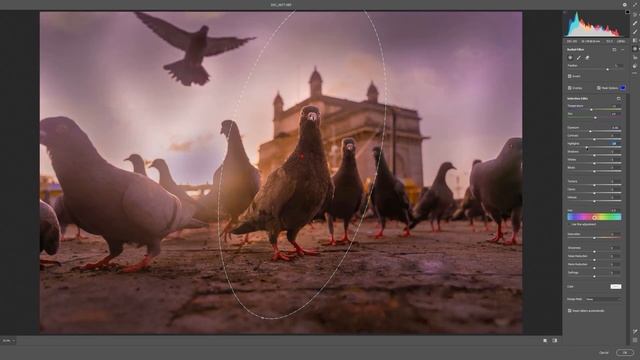Open the Overlay Mode dropdown
Viewport: 640px width, 360px height.
pos(603,299)
